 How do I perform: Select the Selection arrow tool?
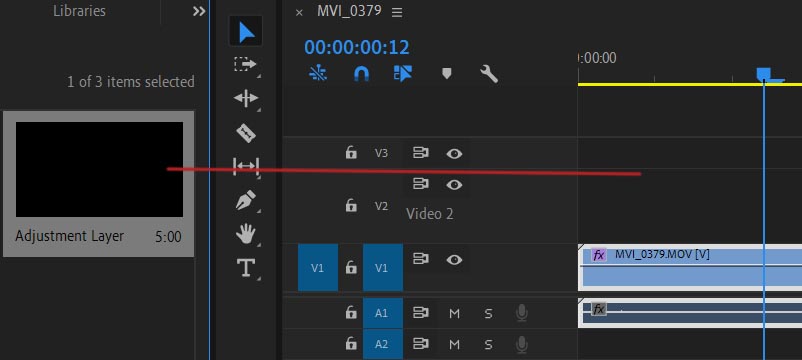[x=246, y=32]
